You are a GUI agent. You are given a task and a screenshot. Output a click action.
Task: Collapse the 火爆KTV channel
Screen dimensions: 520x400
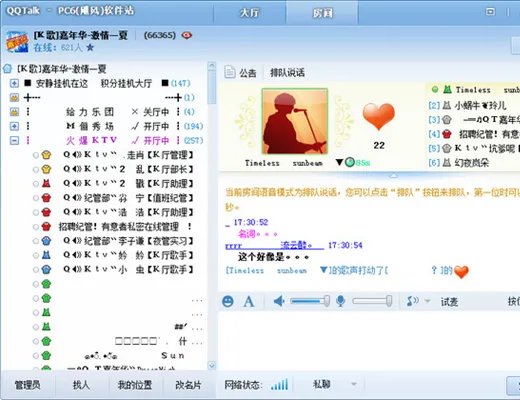[14, 141]
